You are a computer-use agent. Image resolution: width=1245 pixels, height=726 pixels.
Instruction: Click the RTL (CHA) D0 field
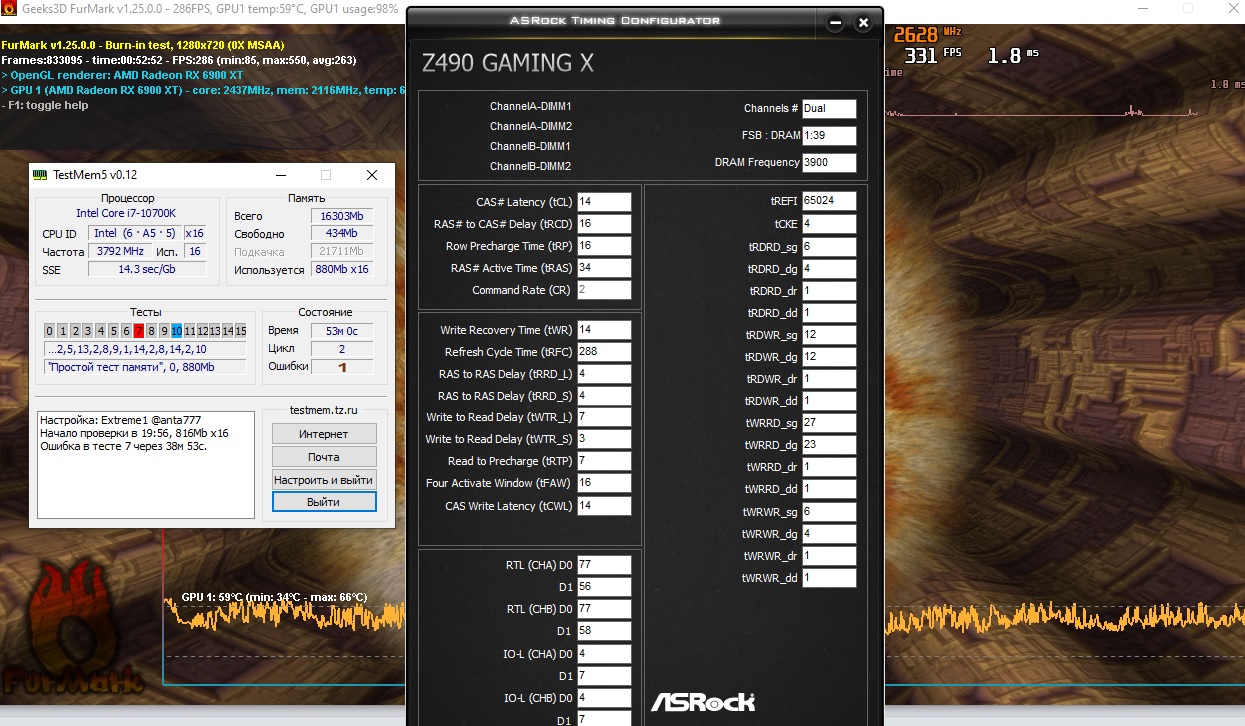604,565
